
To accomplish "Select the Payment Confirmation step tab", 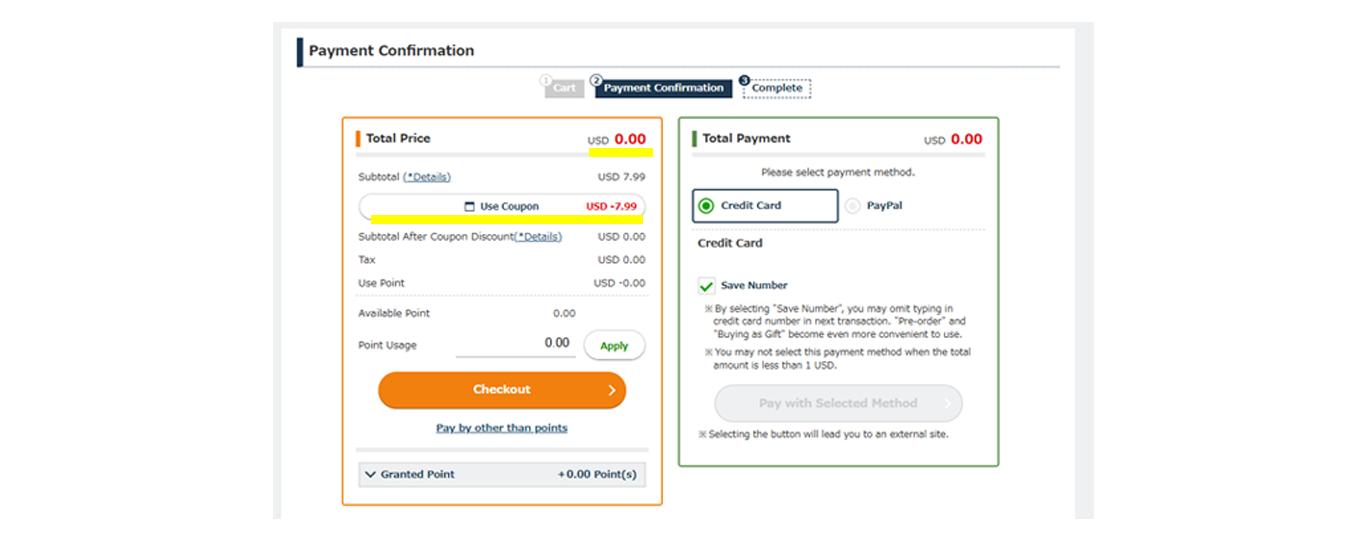I will 663,88.
